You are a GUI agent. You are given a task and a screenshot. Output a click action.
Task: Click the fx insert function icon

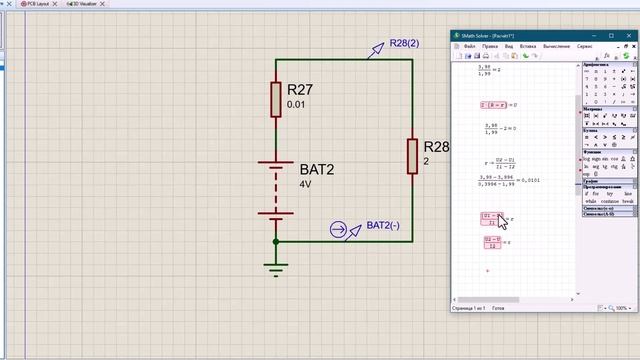click(607, 56)
